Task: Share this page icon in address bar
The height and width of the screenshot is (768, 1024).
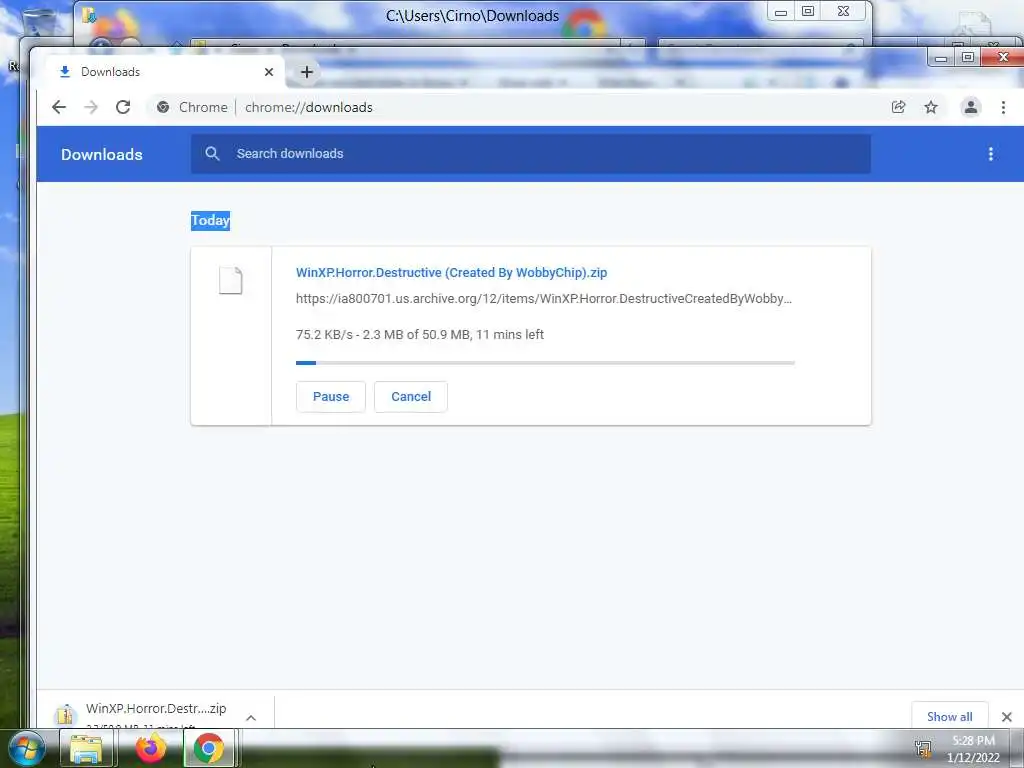Action: [899, 107]
